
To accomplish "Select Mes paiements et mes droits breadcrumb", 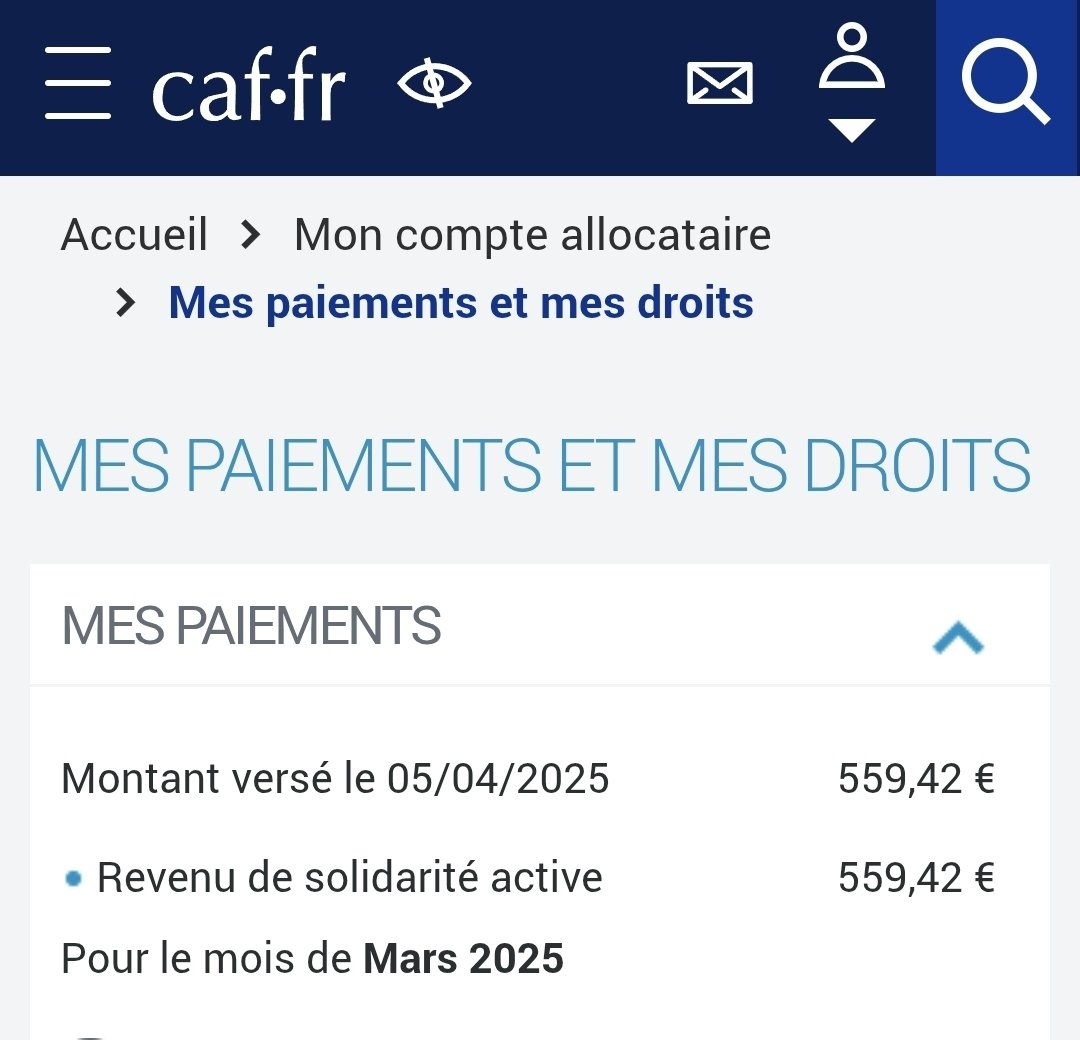I will (461, 303).
